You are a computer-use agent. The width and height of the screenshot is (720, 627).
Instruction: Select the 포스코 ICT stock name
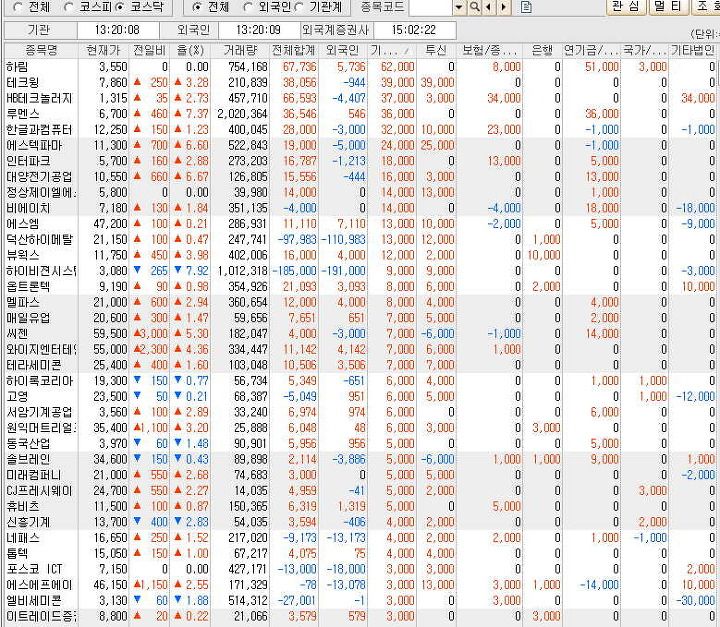point(34,569)
